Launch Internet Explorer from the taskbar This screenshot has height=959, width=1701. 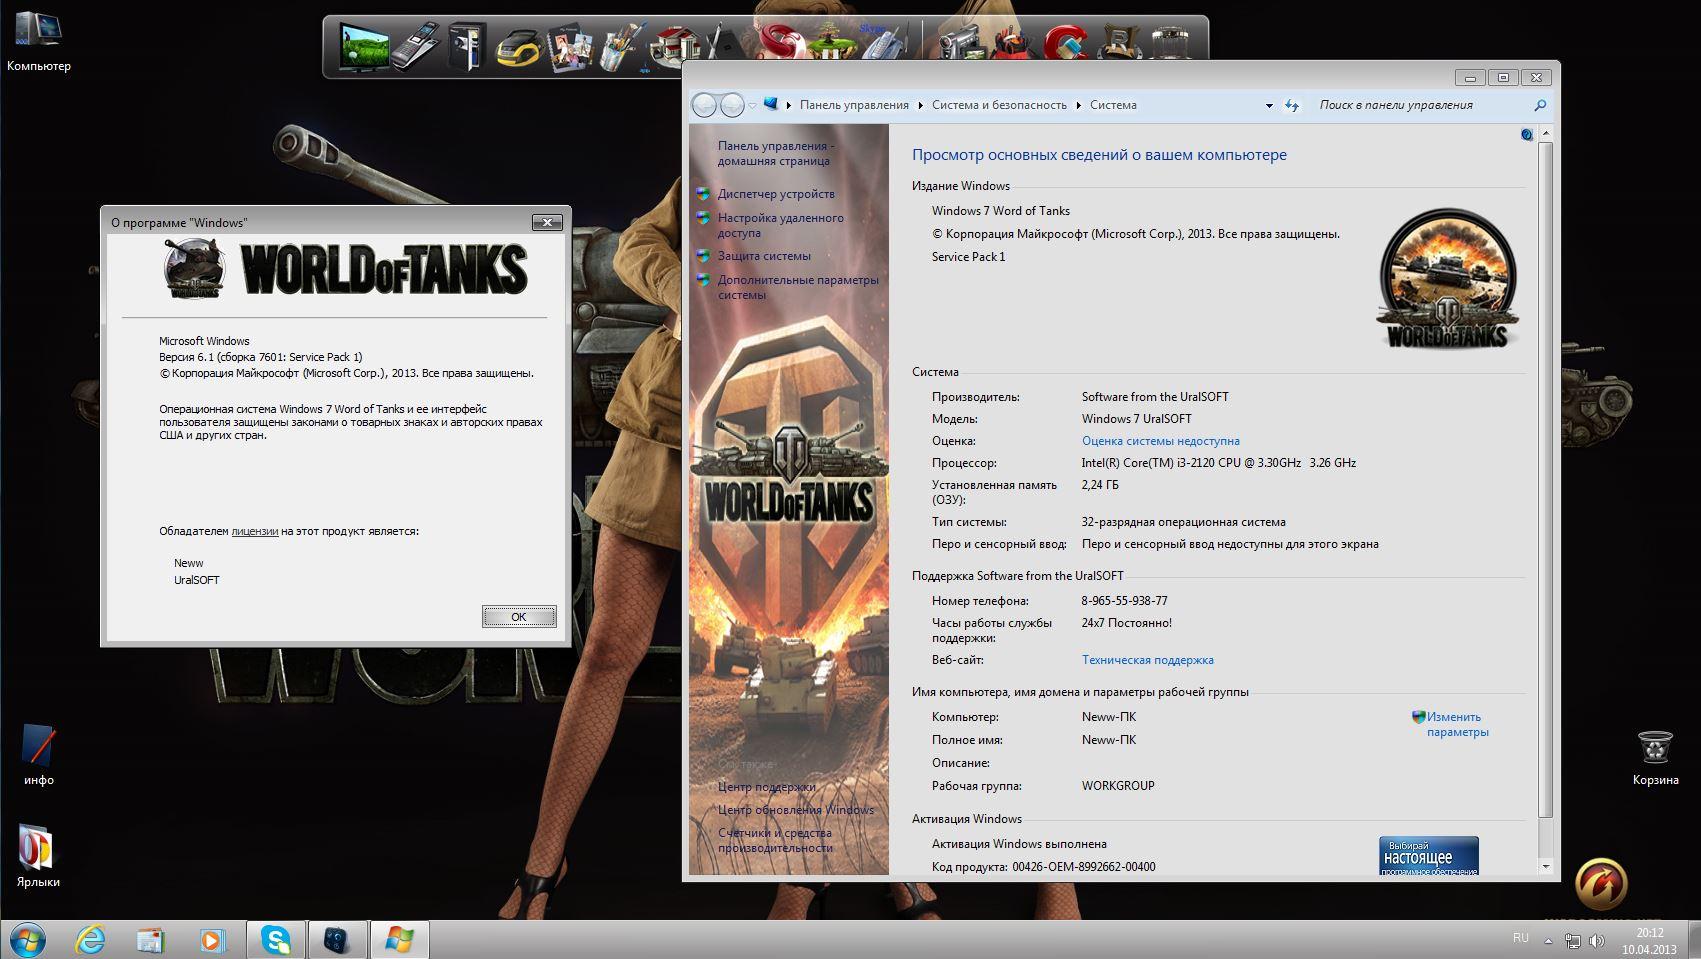(x=90, y=940)
